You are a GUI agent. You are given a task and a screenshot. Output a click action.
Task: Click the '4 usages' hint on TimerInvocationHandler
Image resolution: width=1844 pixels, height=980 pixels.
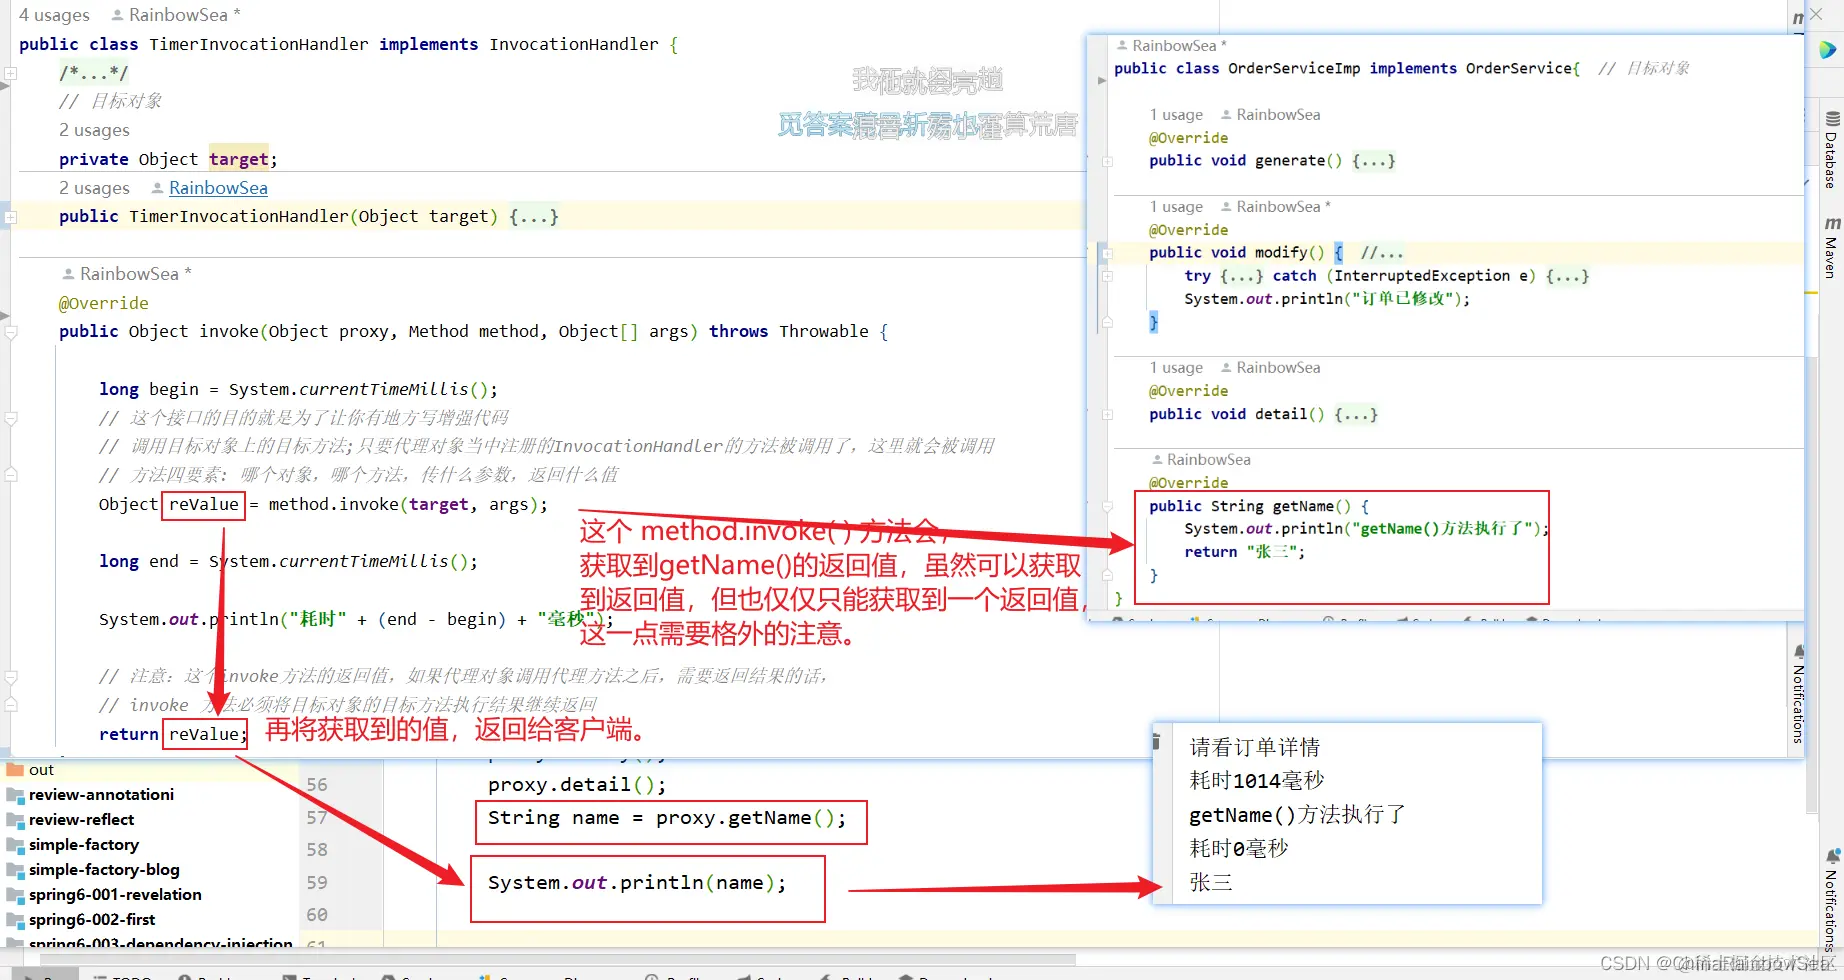tap(54, 15)
